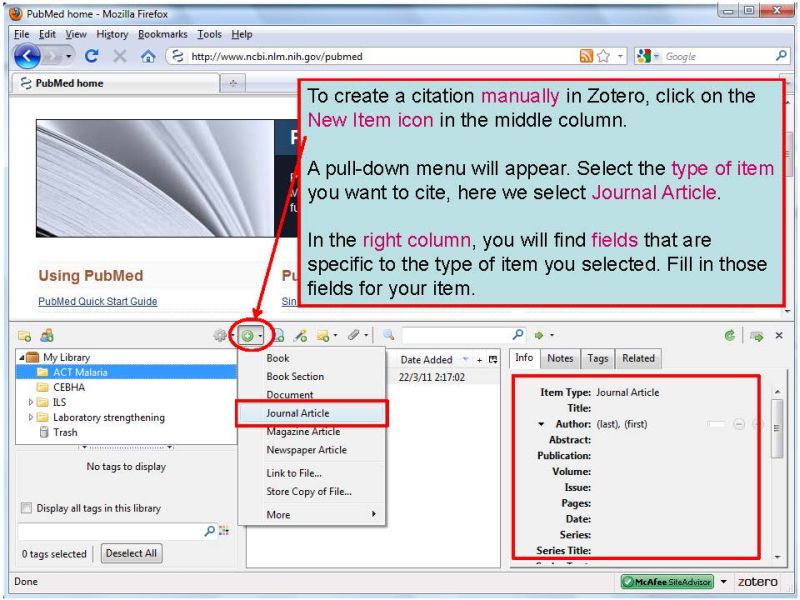This screenshot has width=800, height=600.
Task: Open the Bookmarks menu
Action: [162, 34]
